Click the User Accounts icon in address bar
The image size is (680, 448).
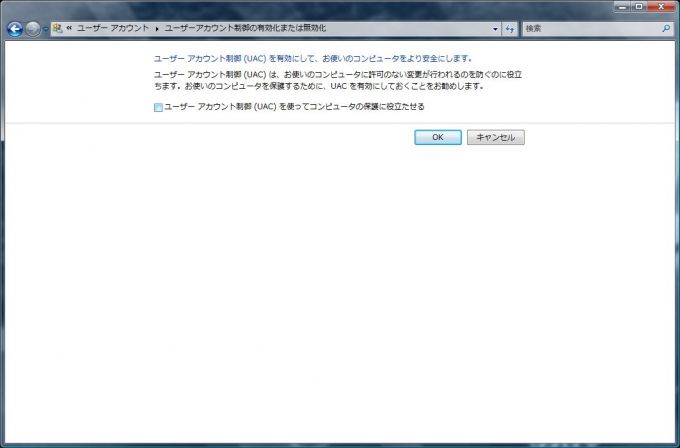click(x=57, y=29)
